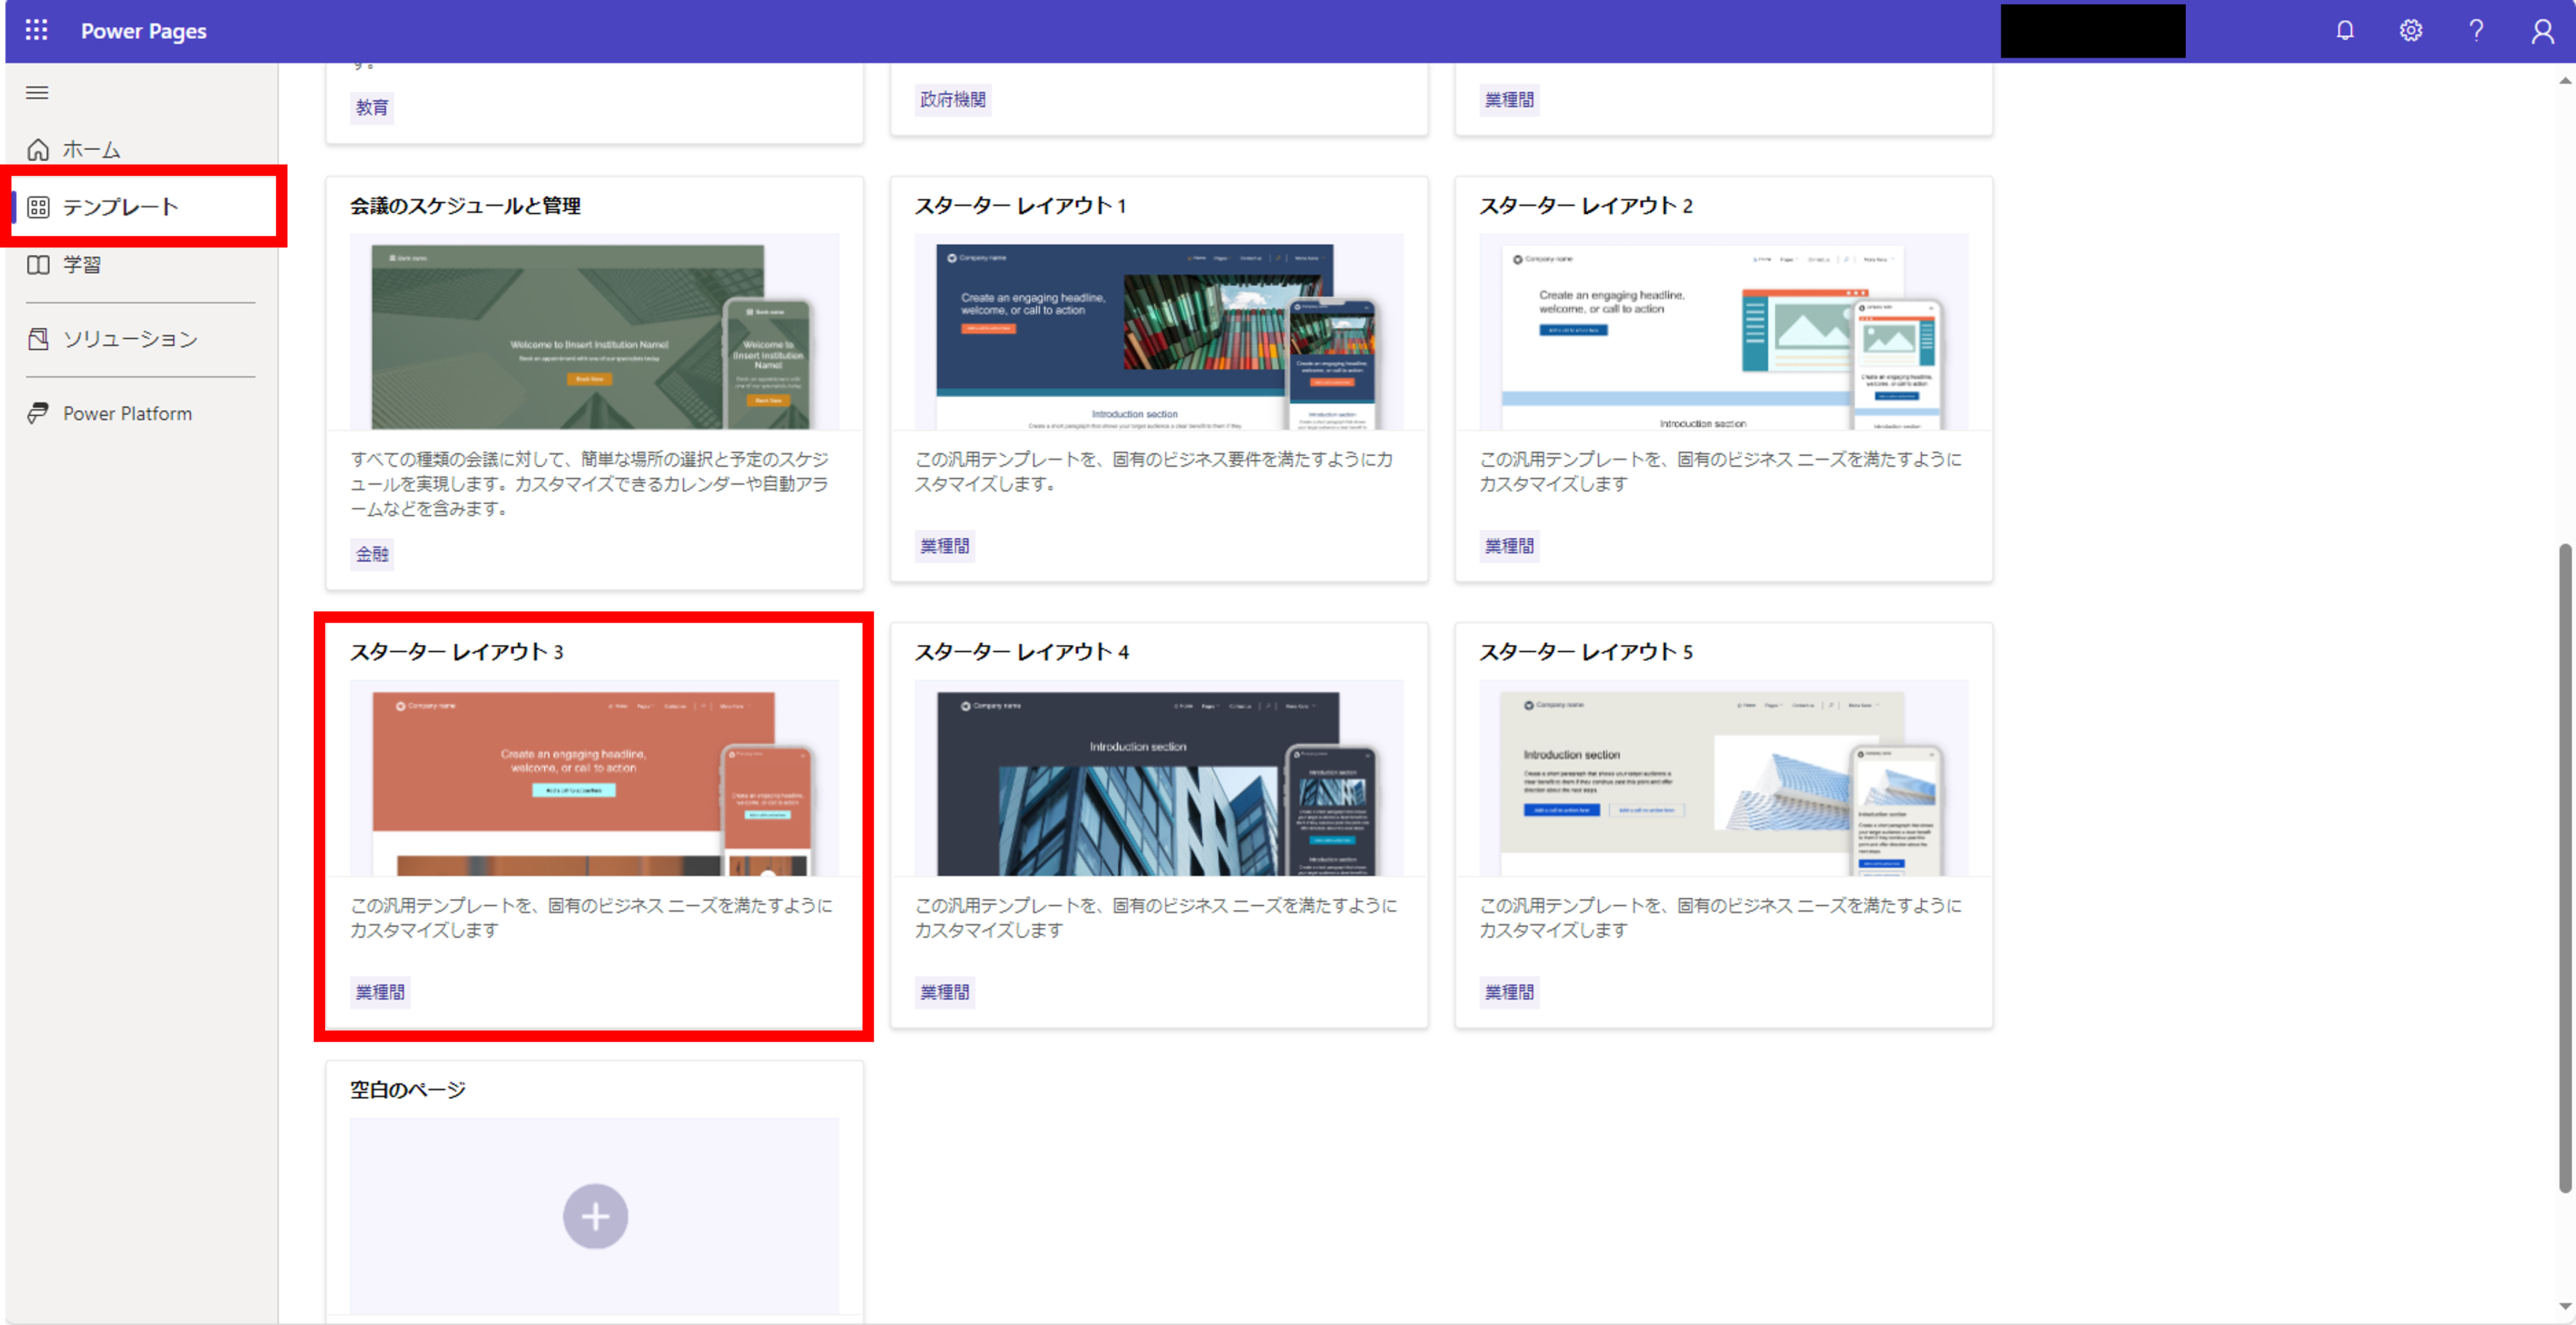Click the ソリューション icon

click(x=38, y=339)
